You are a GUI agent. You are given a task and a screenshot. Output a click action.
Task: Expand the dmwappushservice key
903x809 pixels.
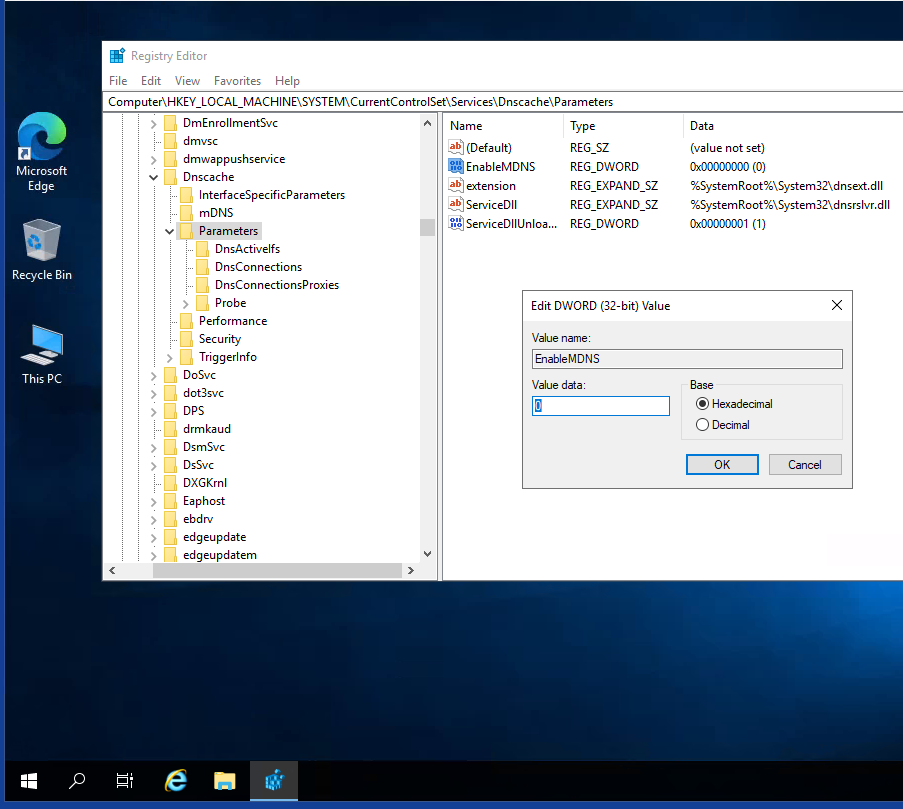(153, 159)
